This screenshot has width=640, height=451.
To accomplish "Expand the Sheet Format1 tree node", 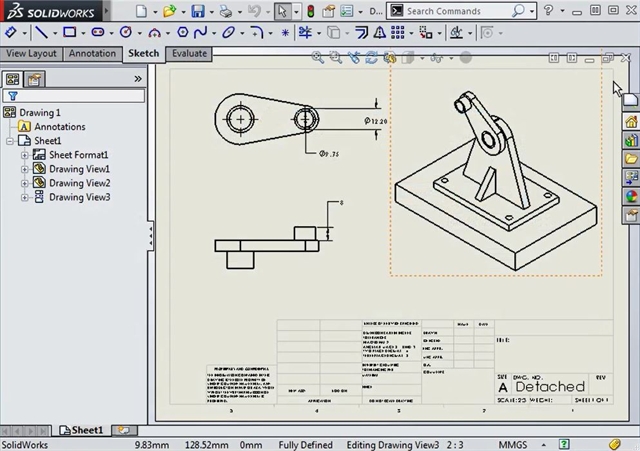I will coord(25,155).
